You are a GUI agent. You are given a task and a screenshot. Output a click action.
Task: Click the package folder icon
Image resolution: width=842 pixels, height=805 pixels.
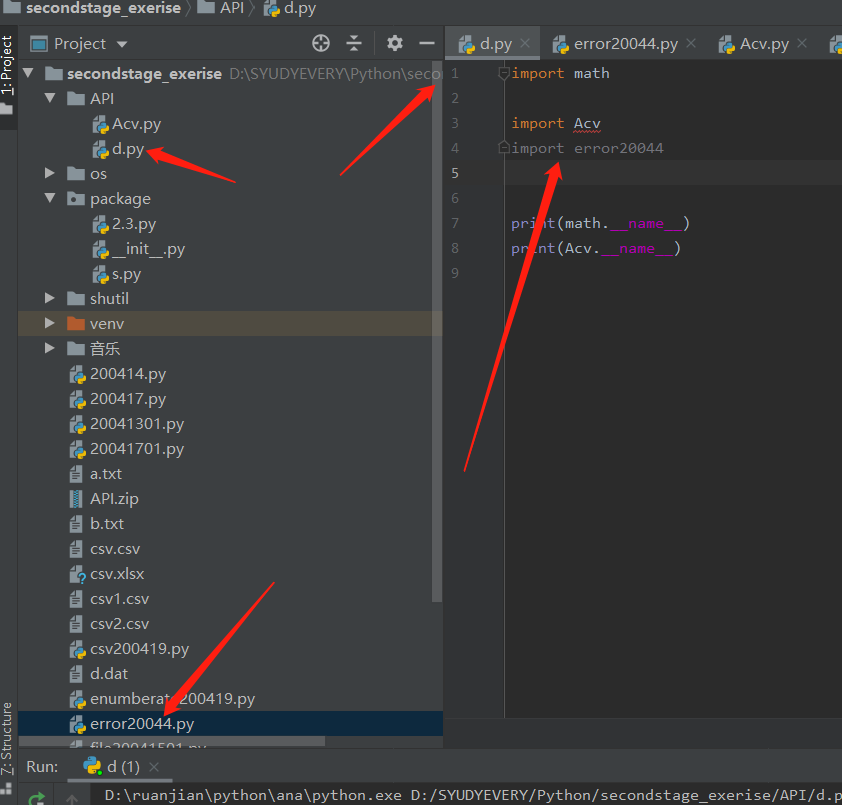coord(76,198)
